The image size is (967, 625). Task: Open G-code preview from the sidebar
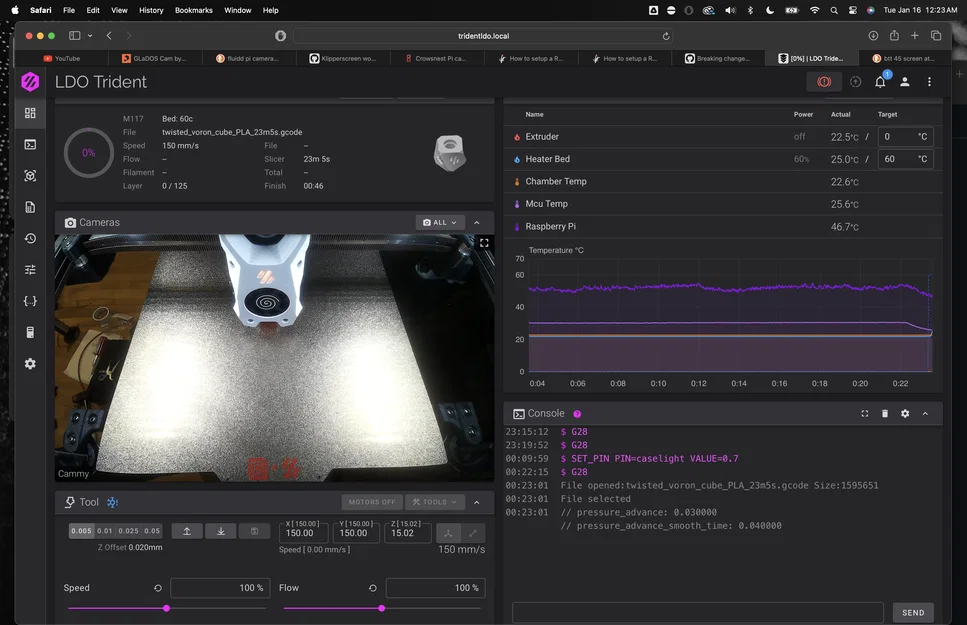click(30, 176)
